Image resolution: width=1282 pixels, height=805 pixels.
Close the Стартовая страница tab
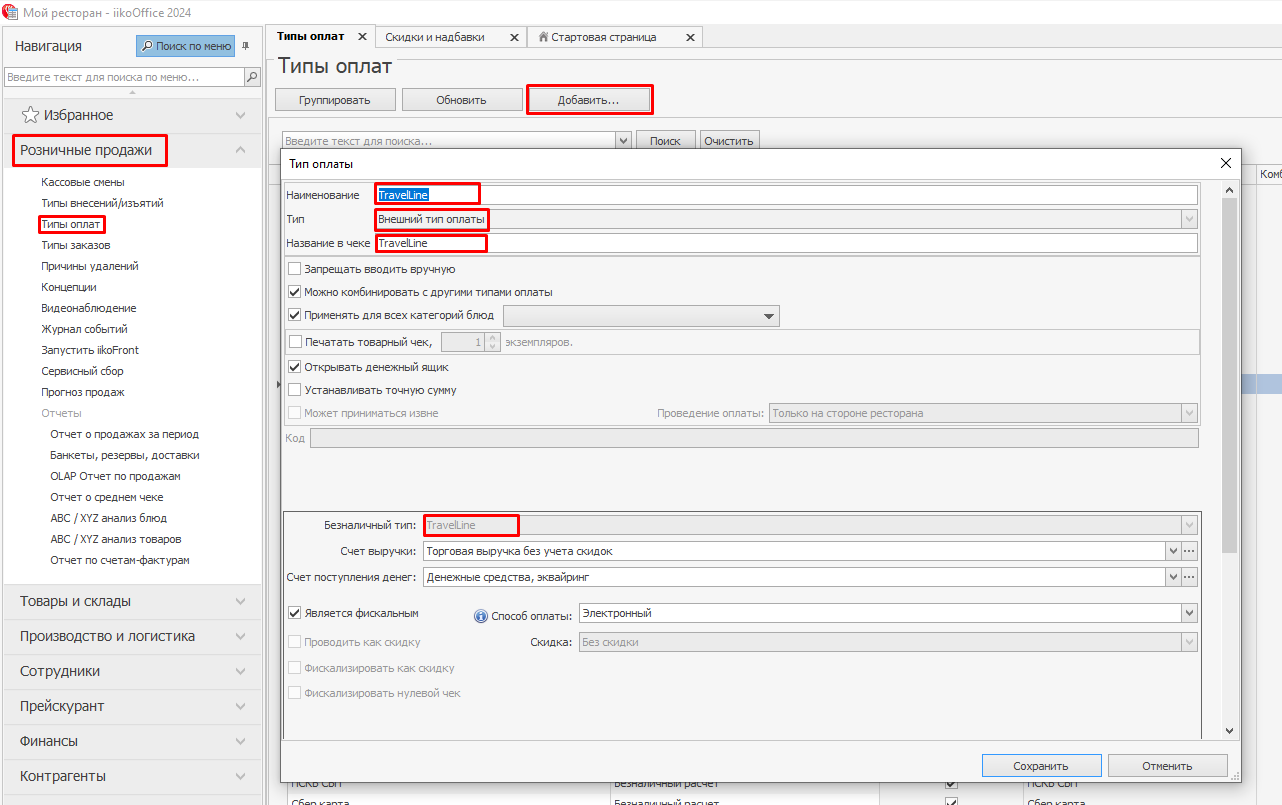tap(690, 37)
